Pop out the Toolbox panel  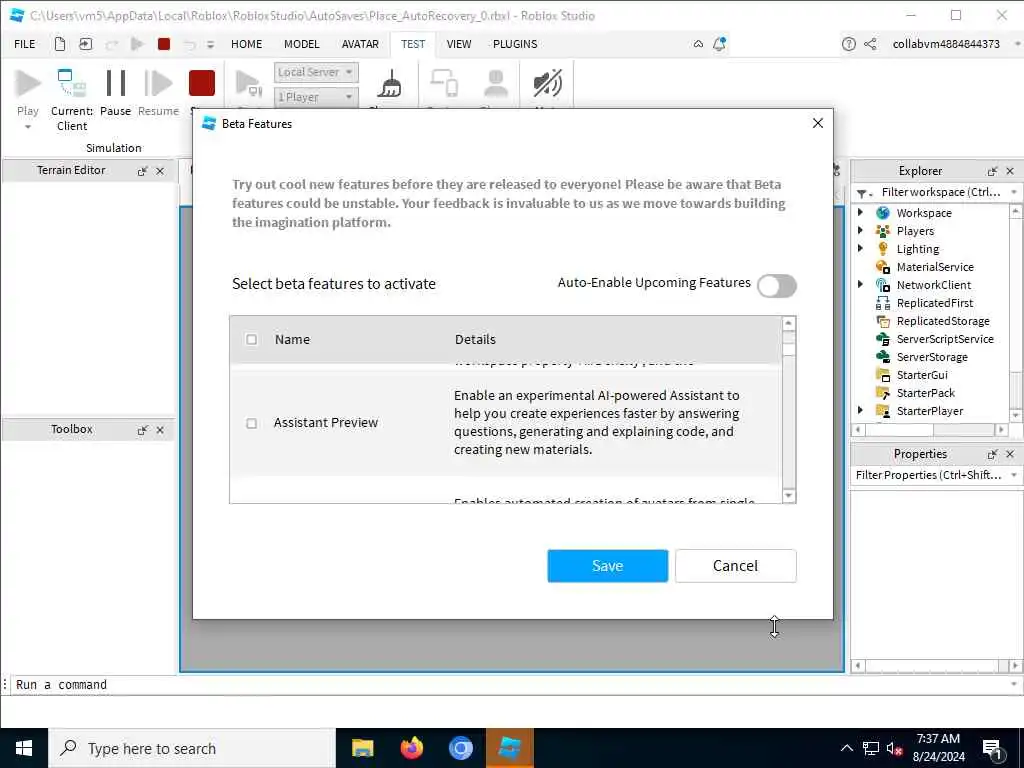142,430
